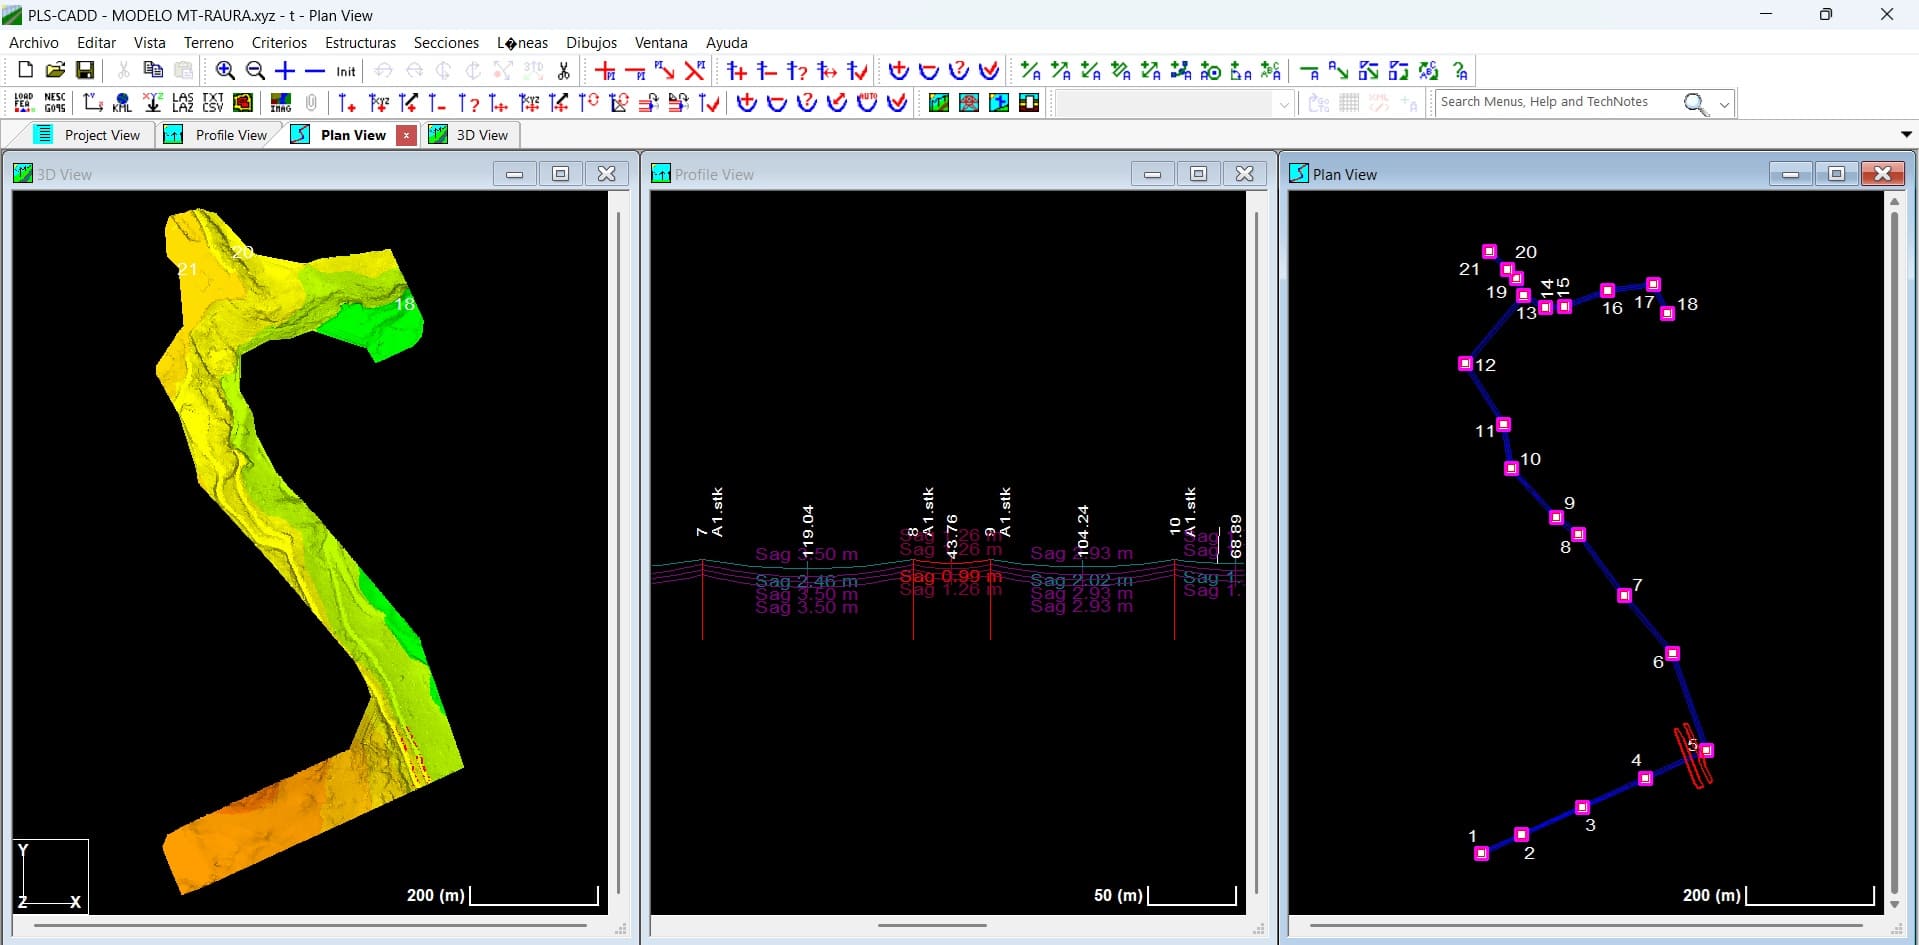Viewport: 1919px width, 945px height.
Task: Open file with the folder icon
Action: [55, 70]
